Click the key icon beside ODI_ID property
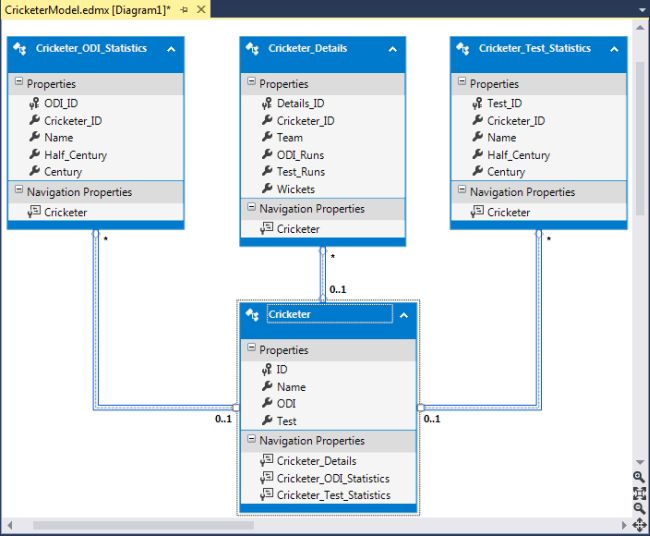Screen dimensions: 650x536 [x=31, y=103]
